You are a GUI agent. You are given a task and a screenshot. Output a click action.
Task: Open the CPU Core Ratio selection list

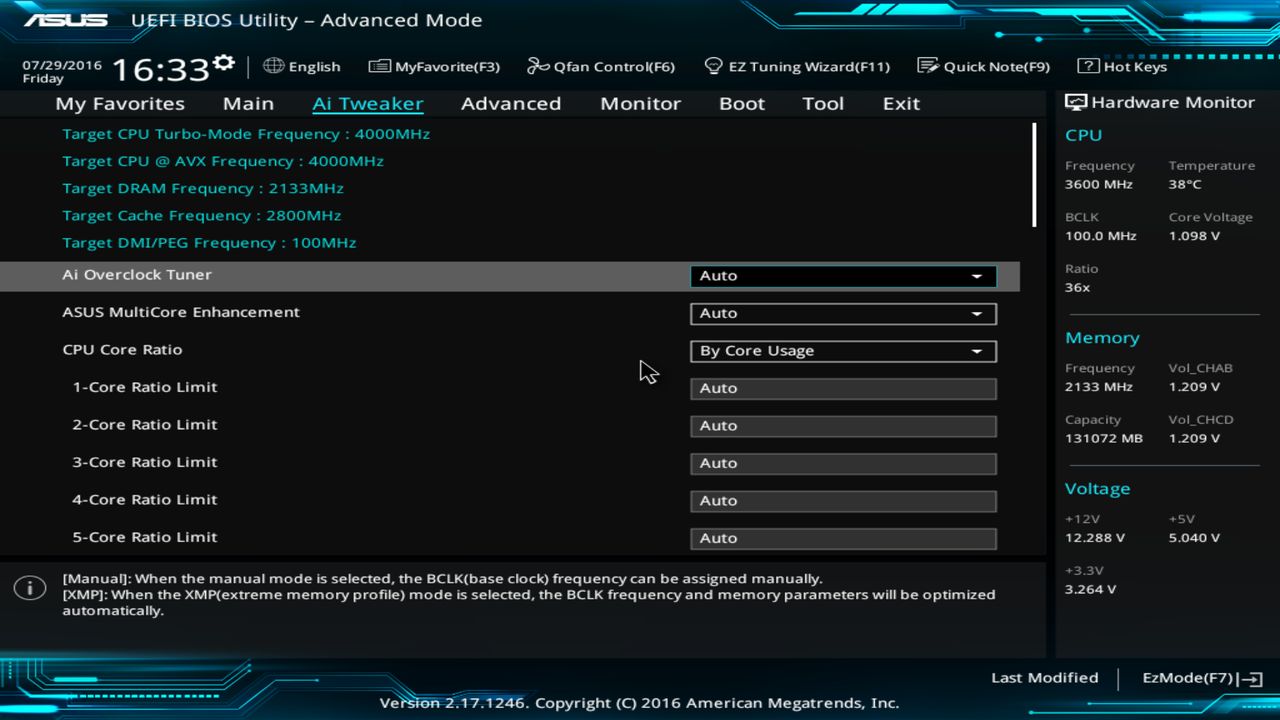843,351
